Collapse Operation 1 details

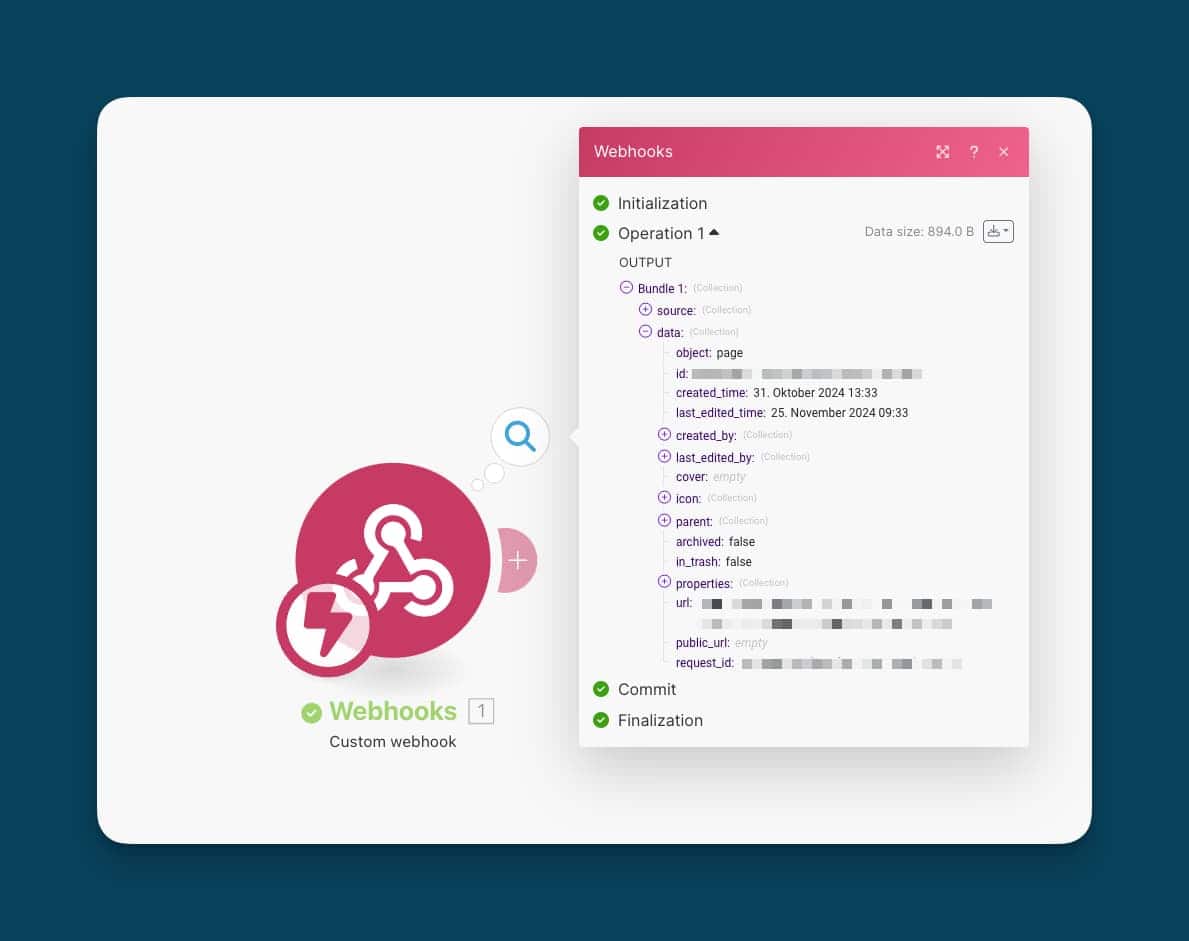click(714, 233)
